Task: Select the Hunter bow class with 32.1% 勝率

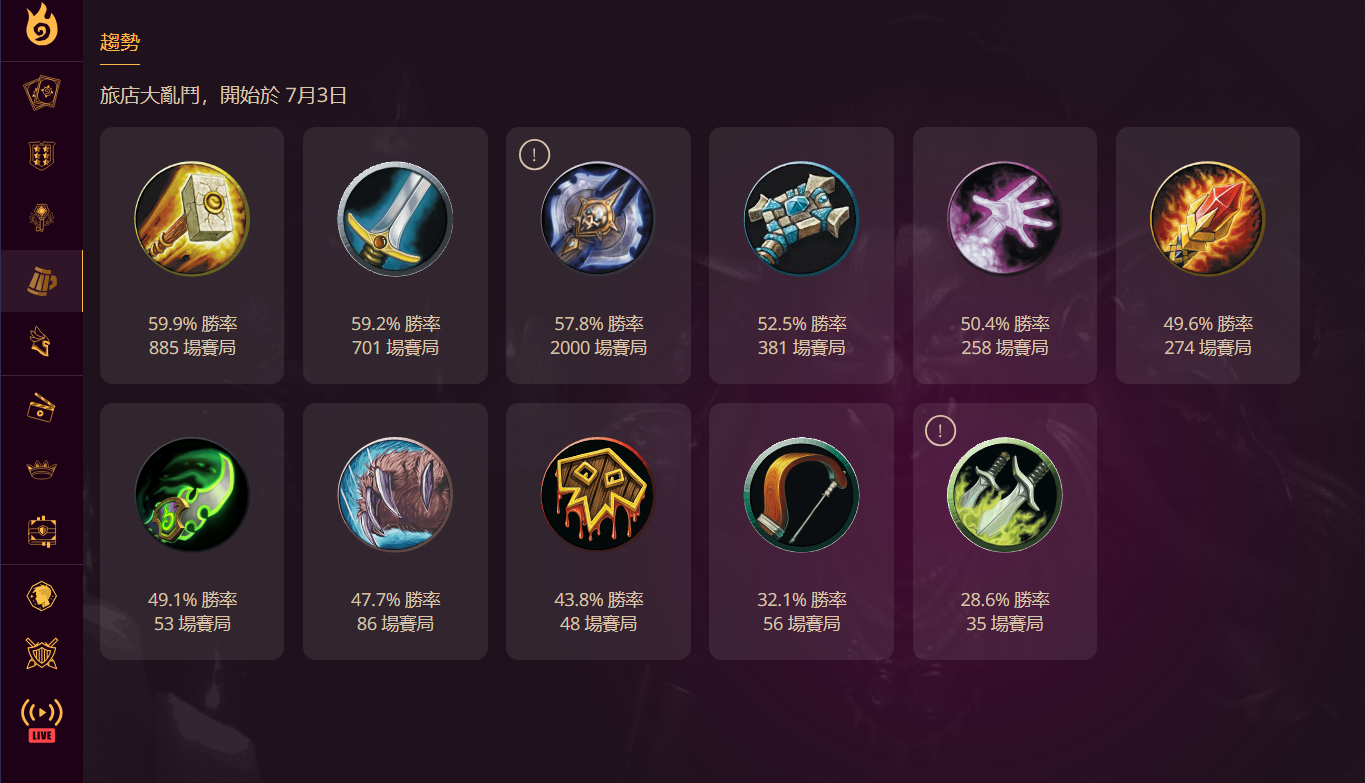Action: click(x=802, y=531)
